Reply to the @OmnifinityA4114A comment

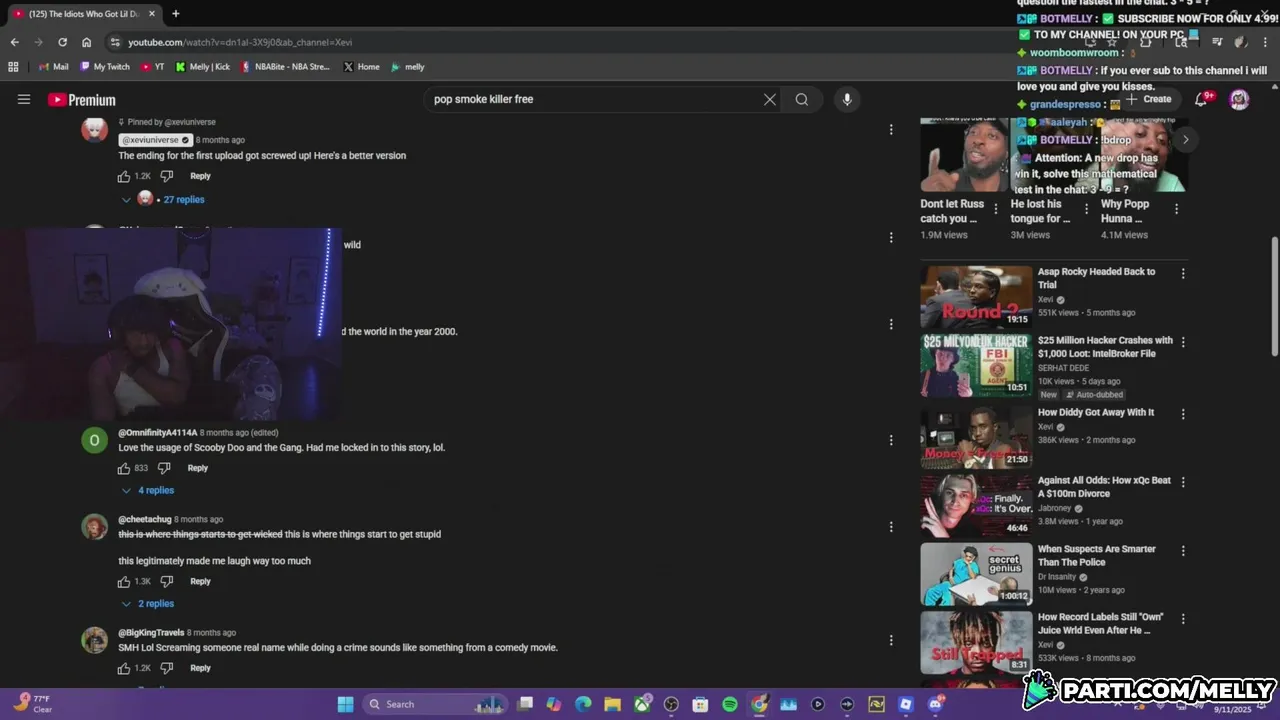click(x=198, y=468)
